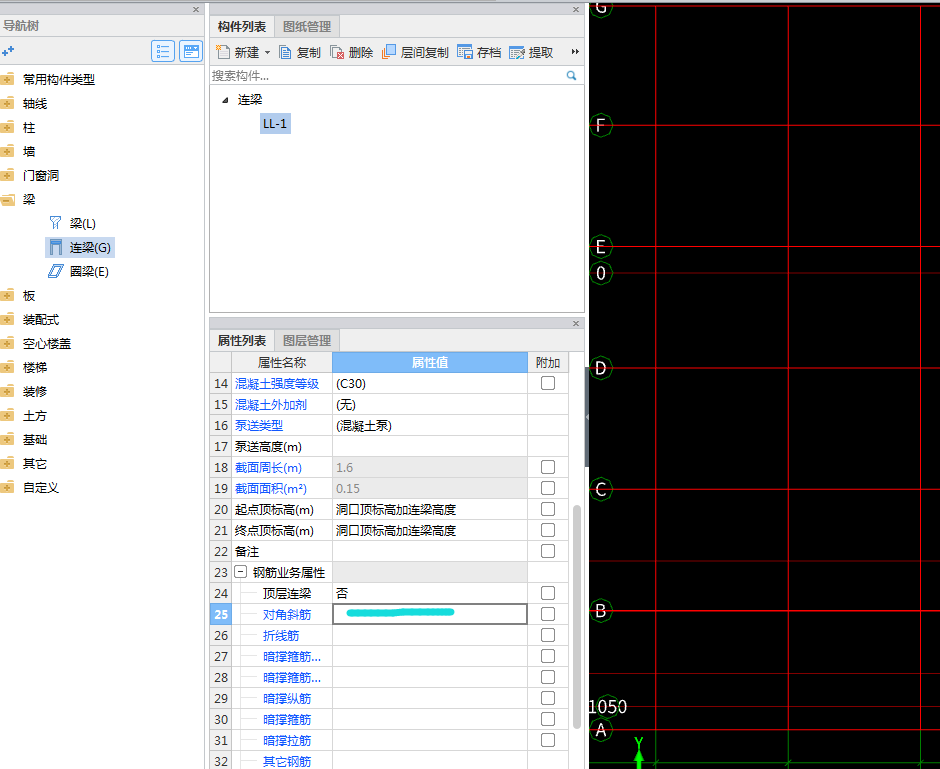Click the add icon in navigation tree
940x769 pixels.
8,52
